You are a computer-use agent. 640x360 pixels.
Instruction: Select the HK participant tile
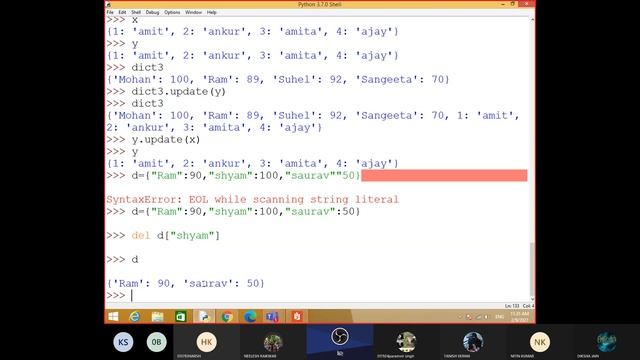[x=207, y=342]
